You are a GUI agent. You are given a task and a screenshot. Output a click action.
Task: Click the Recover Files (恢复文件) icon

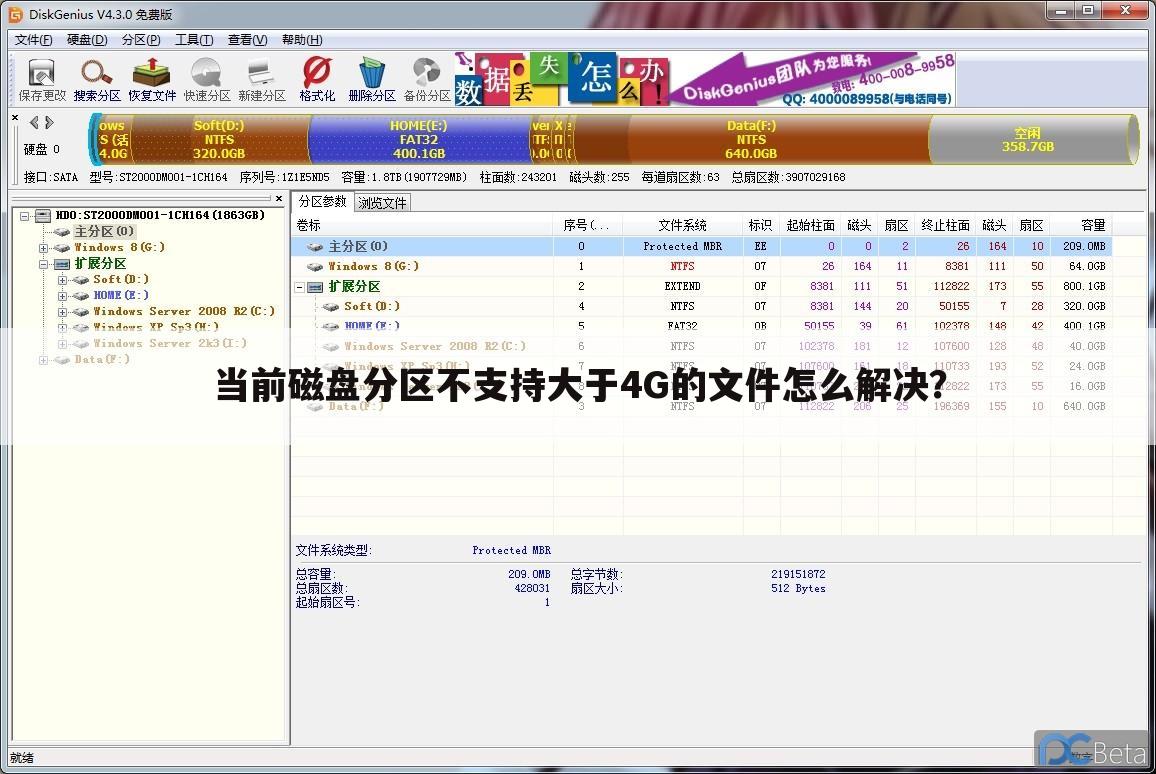point(152,80)
